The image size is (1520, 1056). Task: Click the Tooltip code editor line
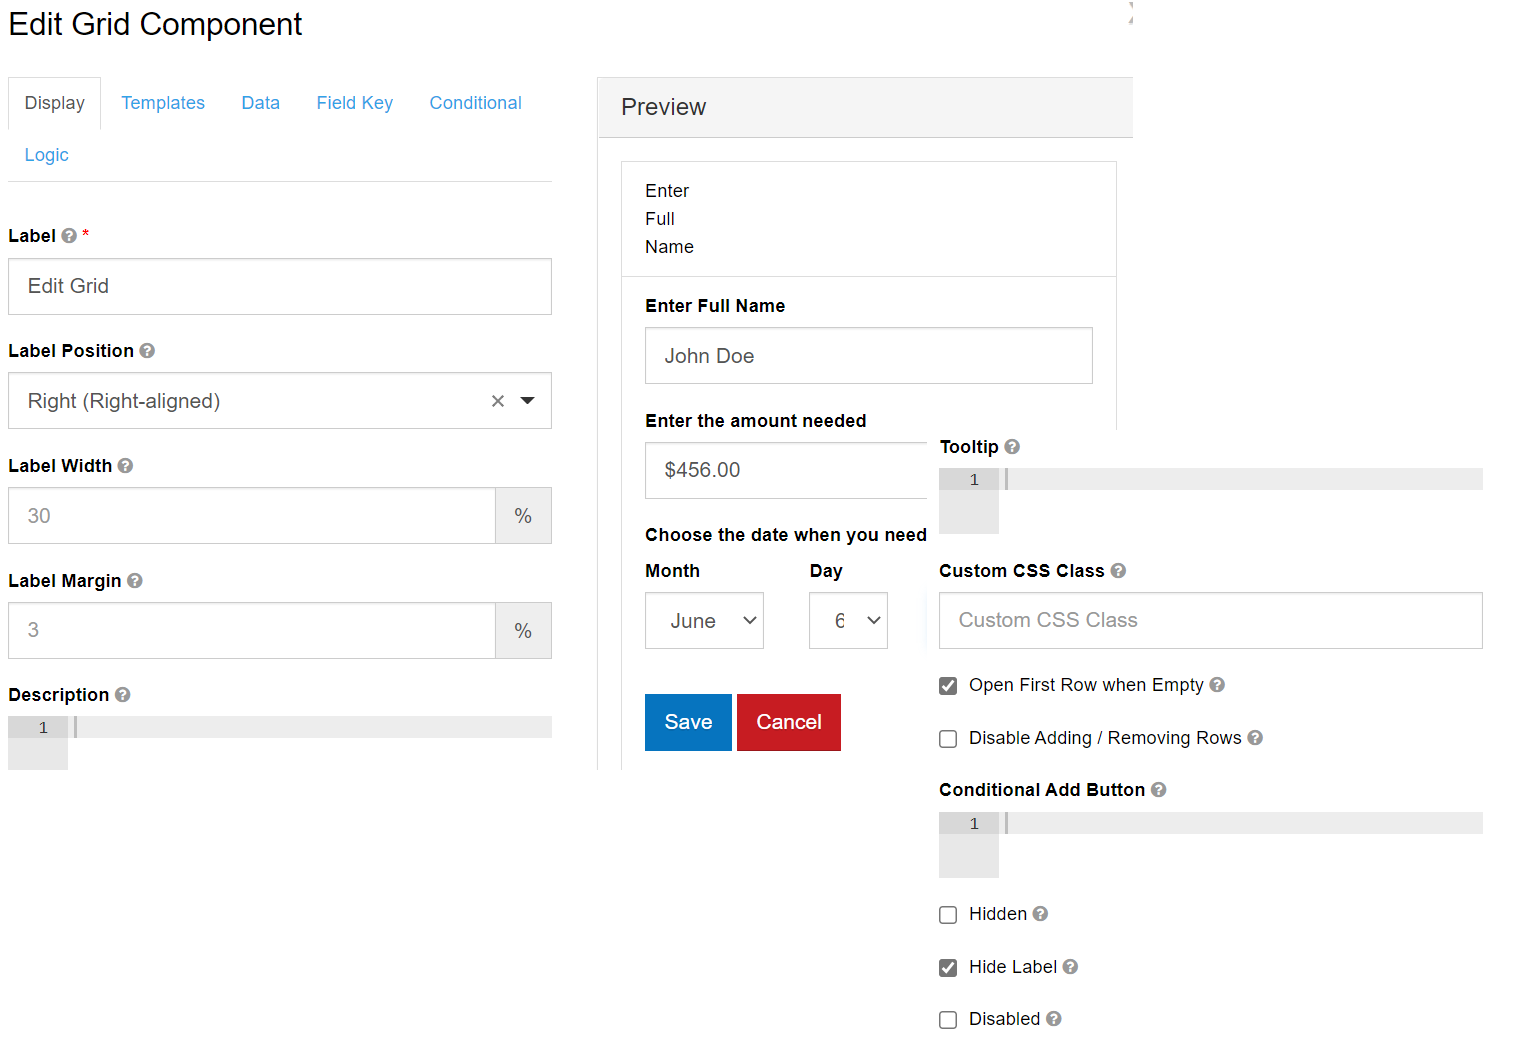[1241, 479]
